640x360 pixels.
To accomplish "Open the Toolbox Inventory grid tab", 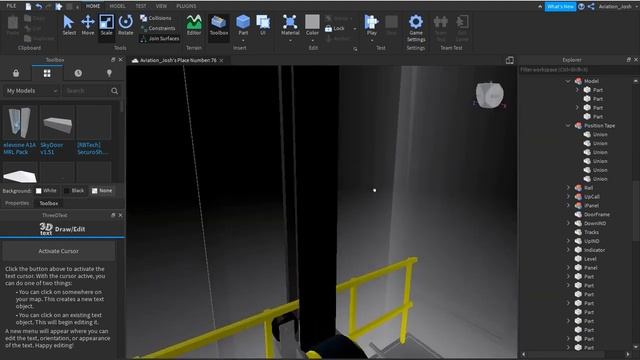I will pyautogui.click(x=47, y=73).
